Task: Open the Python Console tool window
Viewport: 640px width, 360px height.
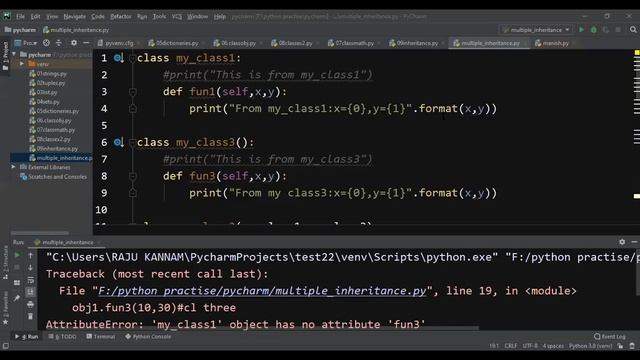Action: pos(148,337)
